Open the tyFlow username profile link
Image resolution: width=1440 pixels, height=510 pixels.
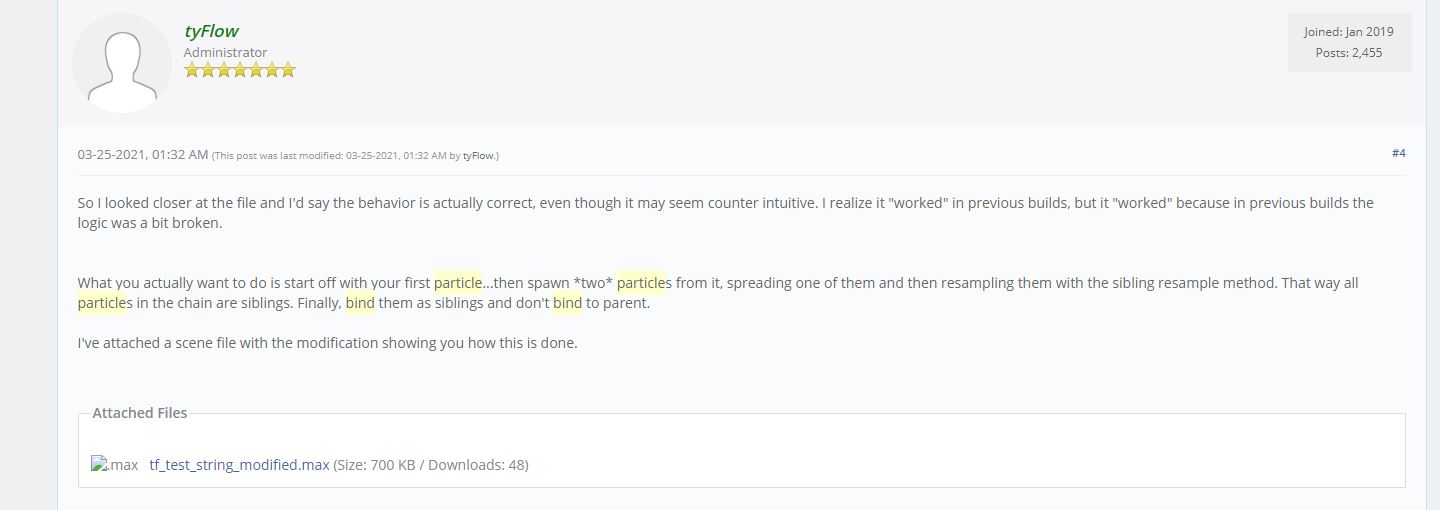211,31
